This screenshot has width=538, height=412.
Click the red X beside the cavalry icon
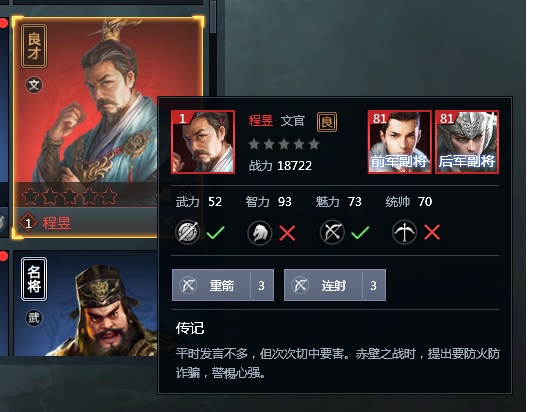[x=288, y=233]
